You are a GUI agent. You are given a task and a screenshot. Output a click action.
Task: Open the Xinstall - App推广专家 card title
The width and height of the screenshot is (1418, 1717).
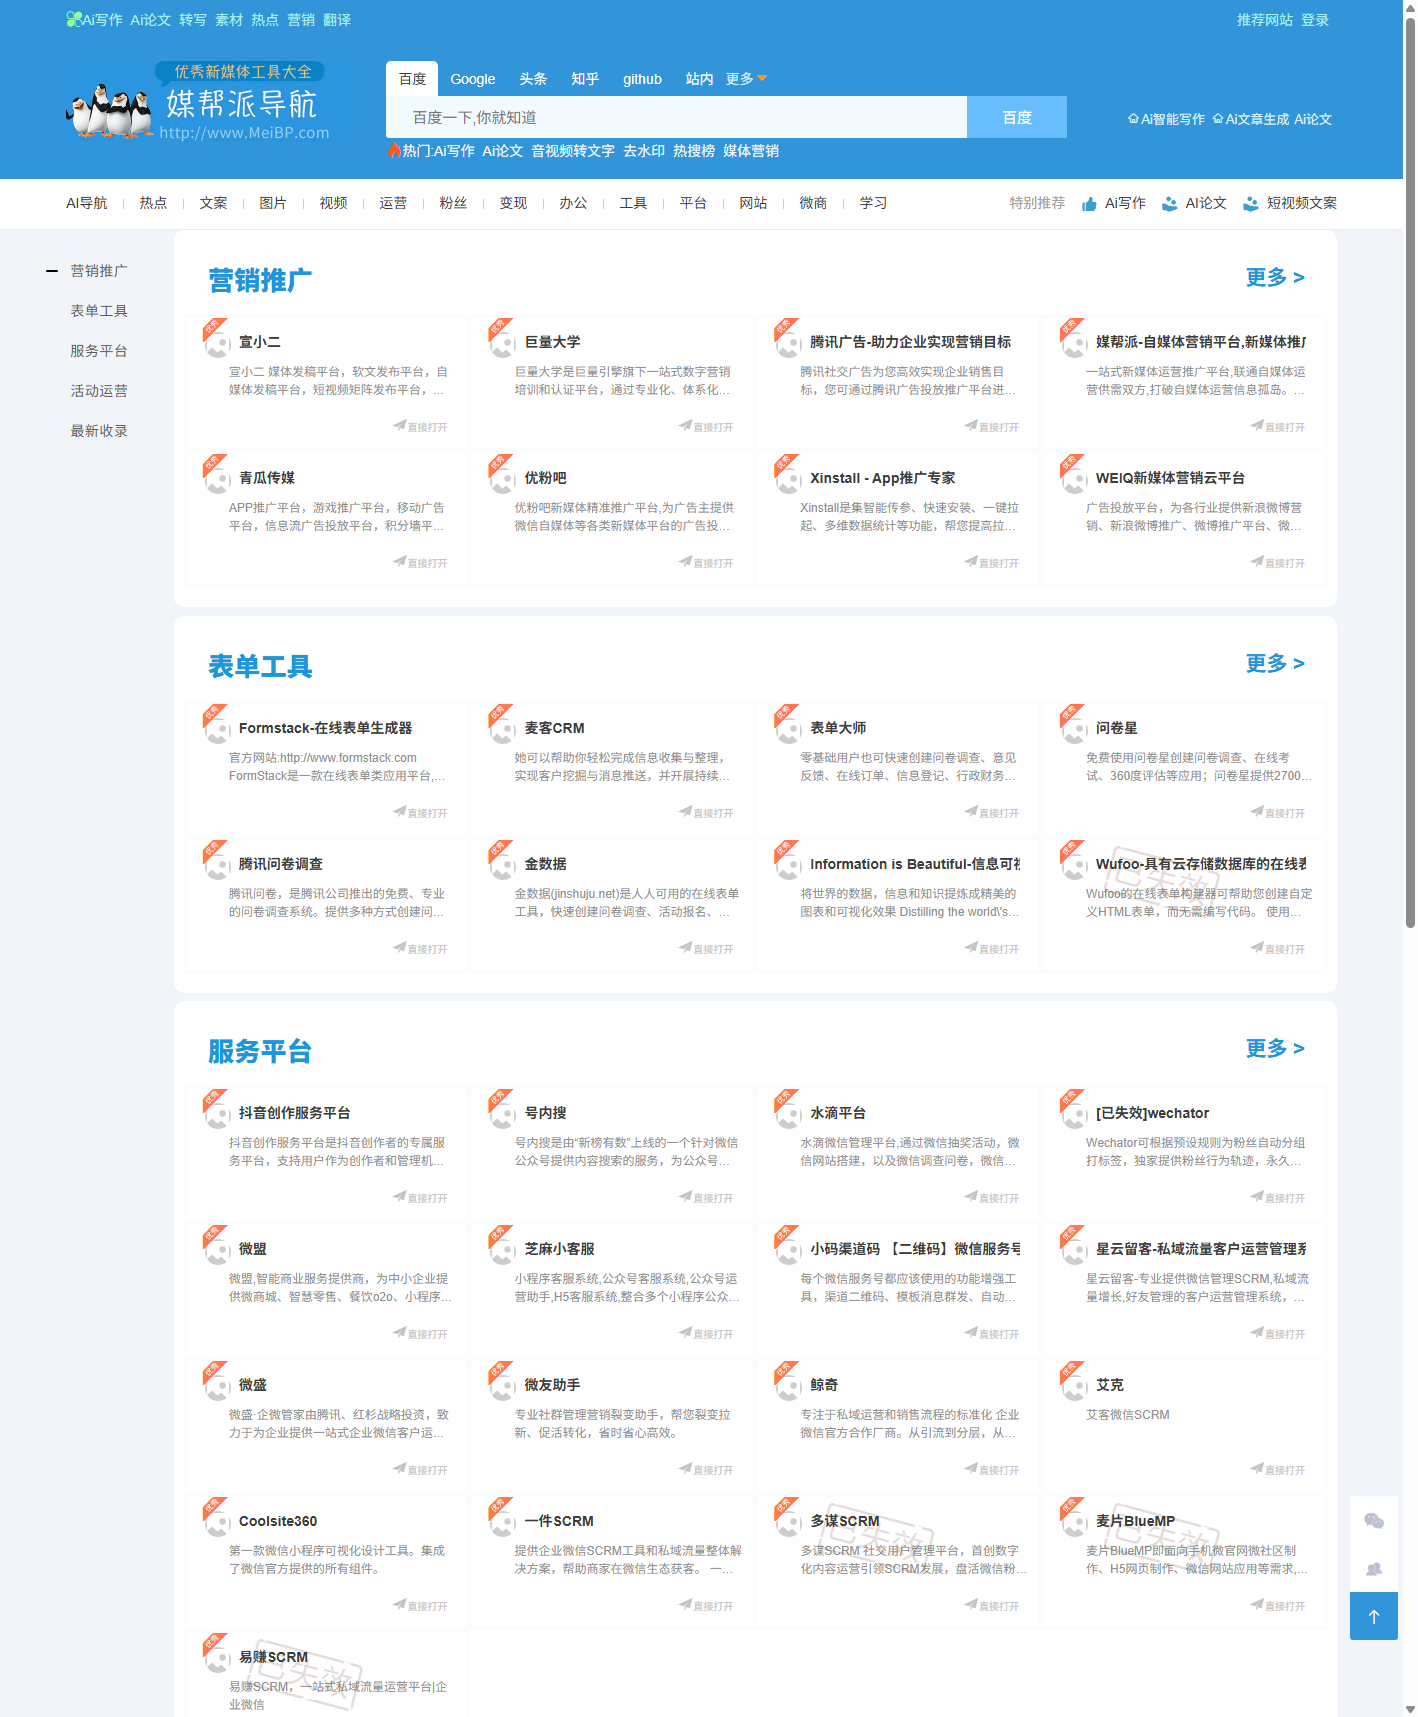(x=882, y=478)
